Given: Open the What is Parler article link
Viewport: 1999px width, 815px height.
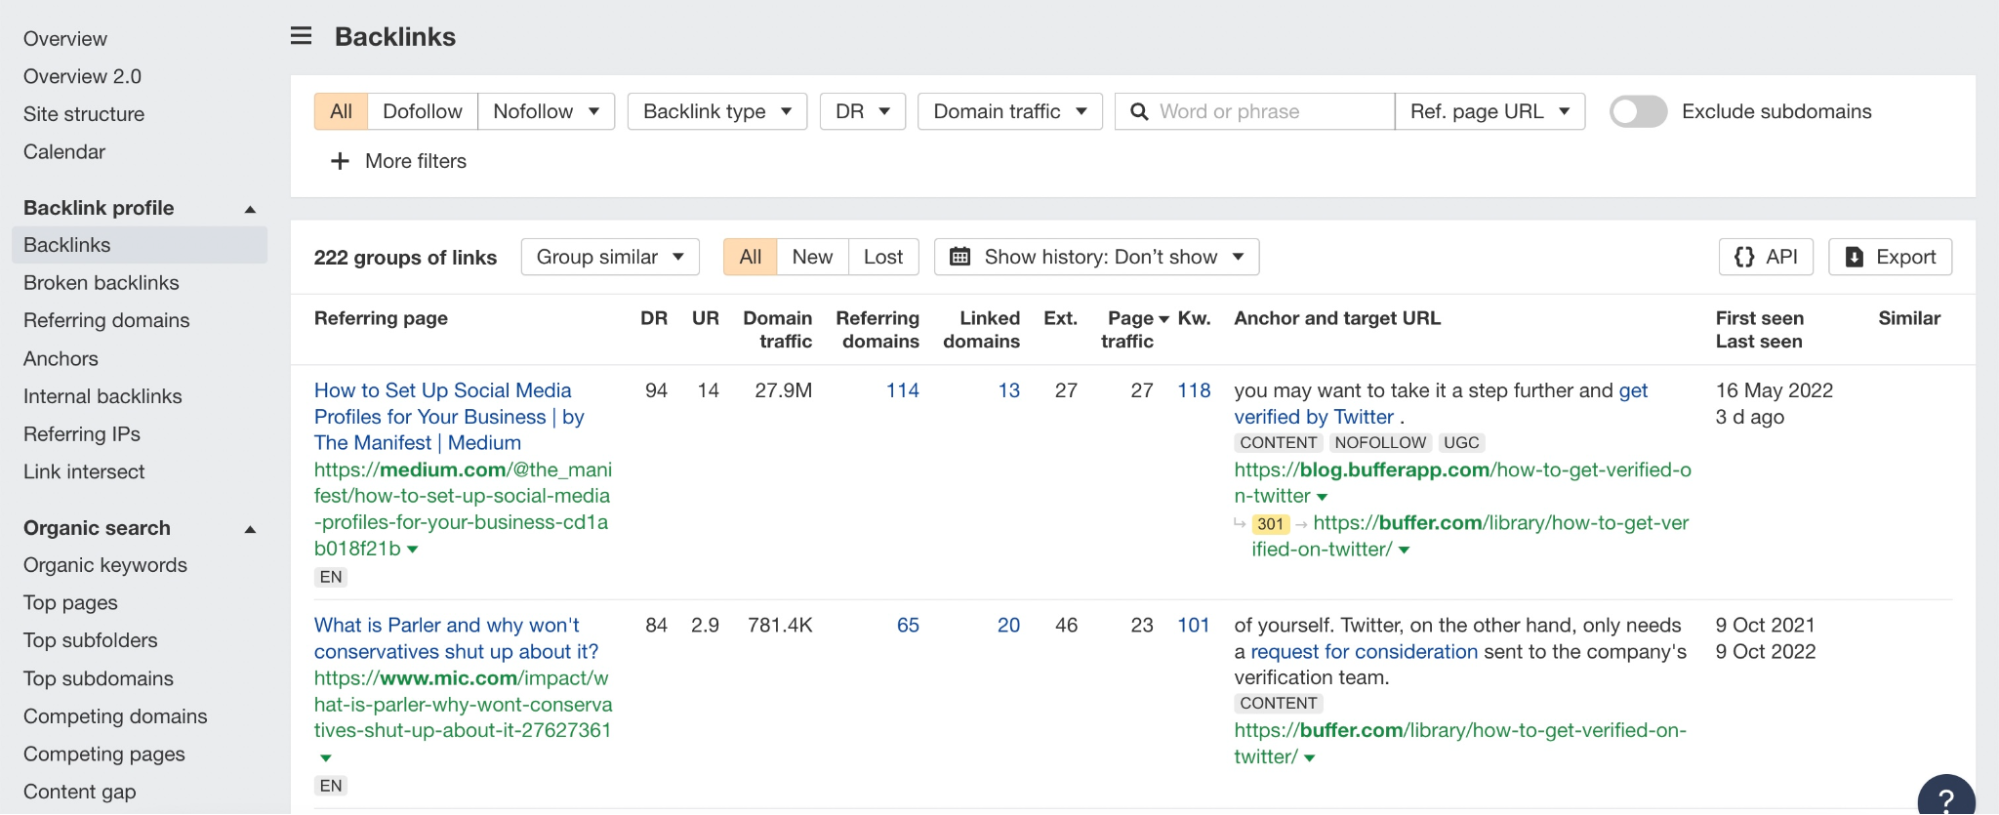Looking at the screenshot, I should [x=456, y=638].
